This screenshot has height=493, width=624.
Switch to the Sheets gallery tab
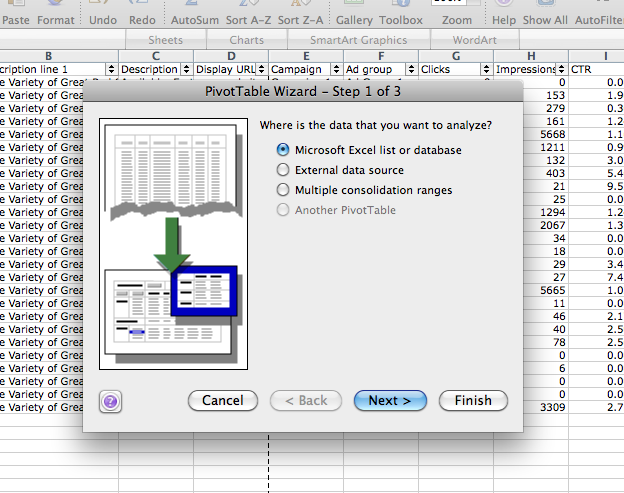pos(166,40)
